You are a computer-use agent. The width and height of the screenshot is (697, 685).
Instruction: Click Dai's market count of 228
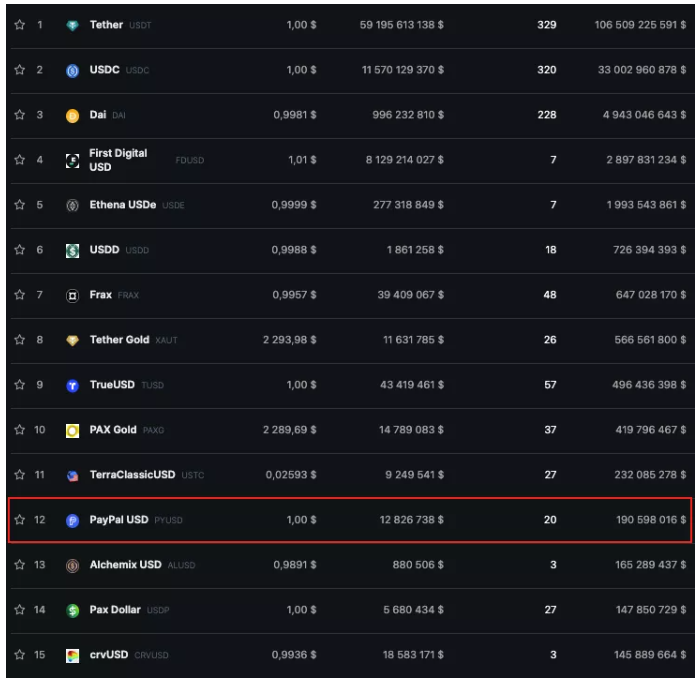pyautogui.click(x=546, y=115)
